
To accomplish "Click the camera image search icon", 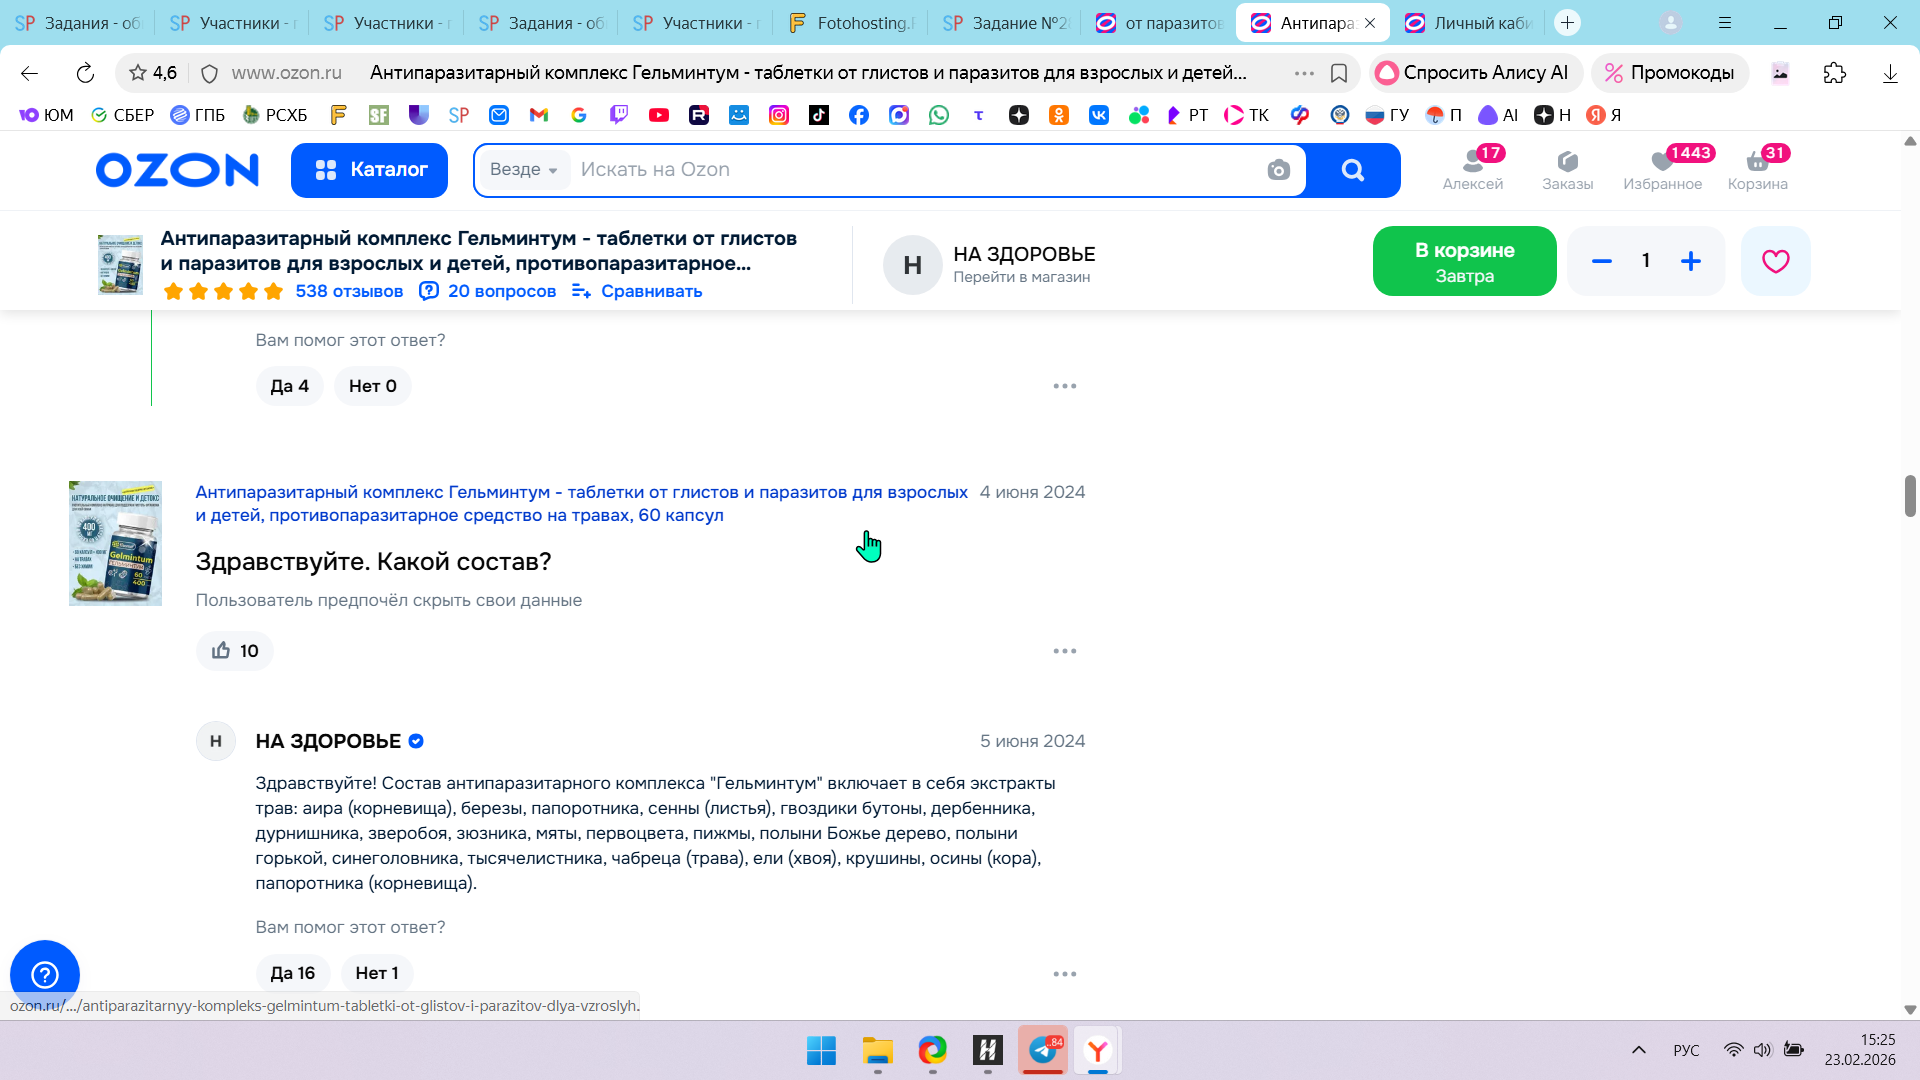I will click(1278, 170).
